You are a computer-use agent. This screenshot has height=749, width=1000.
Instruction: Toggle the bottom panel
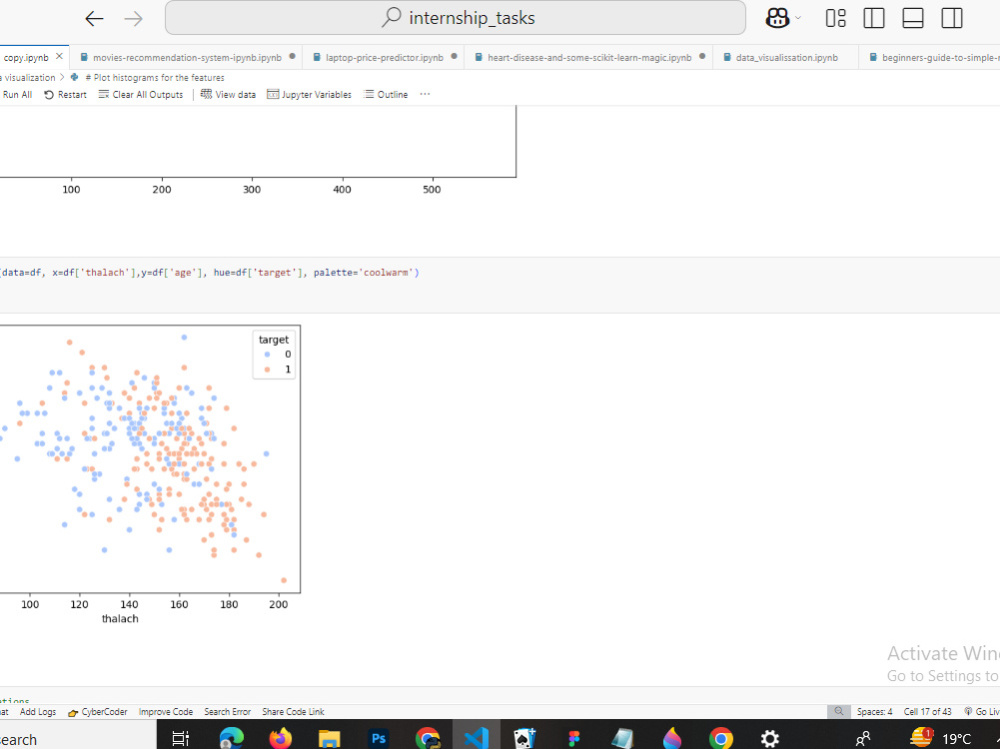(913, 18)
